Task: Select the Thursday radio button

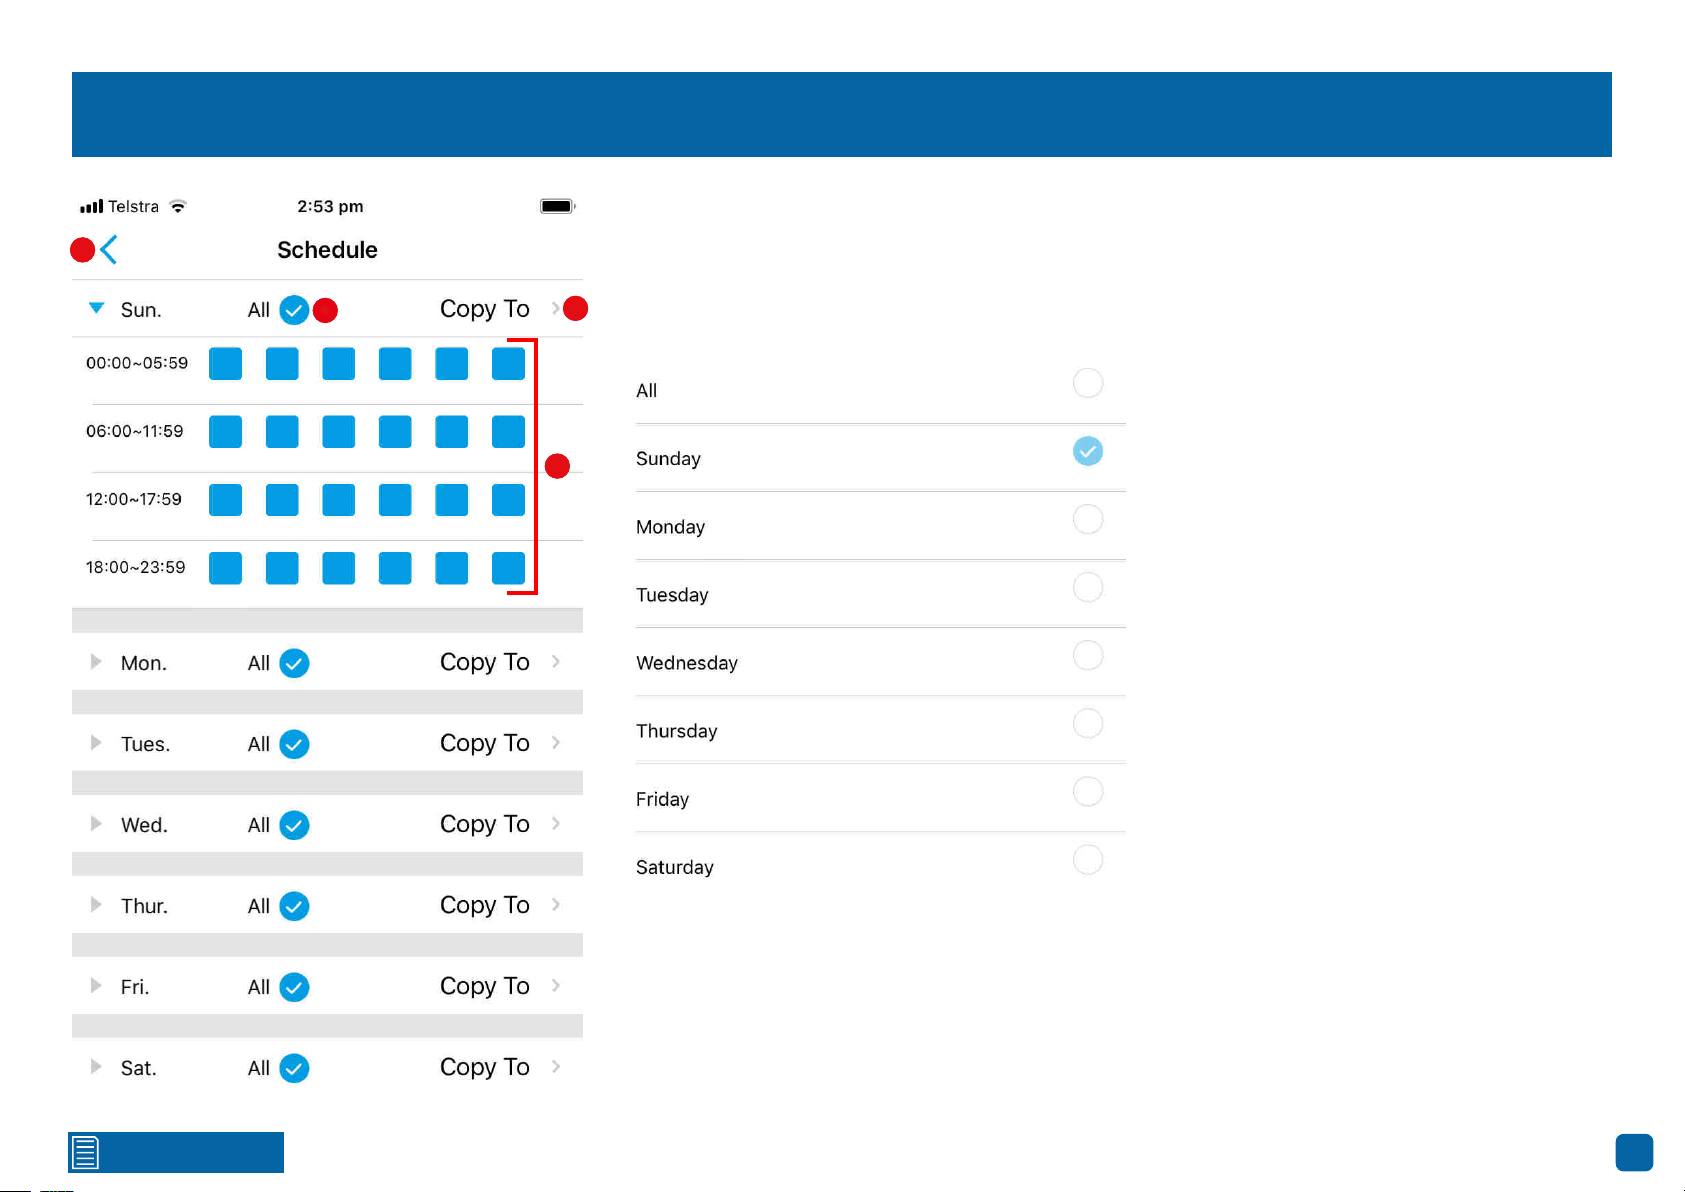Action: point(1088,723)
